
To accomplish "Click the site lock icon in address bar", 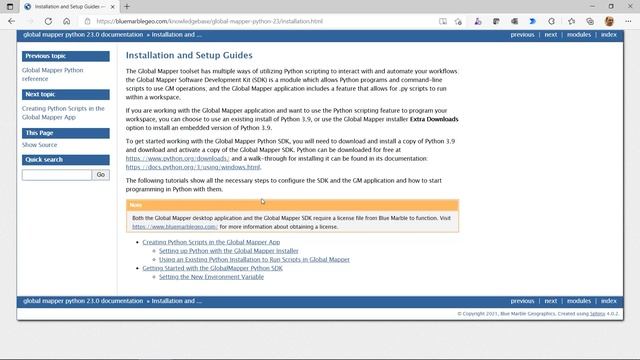I will click(x=87, y=21).
